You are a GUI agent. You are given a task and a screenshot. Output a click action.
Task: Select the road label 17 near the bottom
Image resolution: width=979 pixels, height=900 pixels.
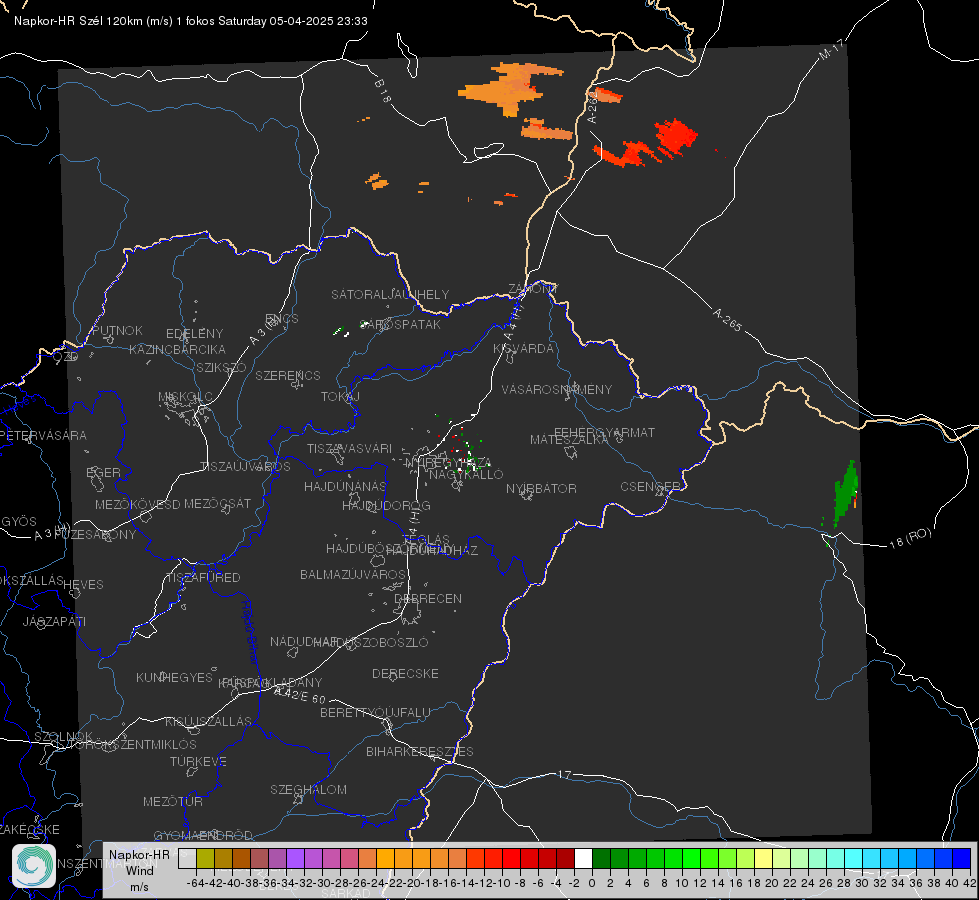coord(564,774)
